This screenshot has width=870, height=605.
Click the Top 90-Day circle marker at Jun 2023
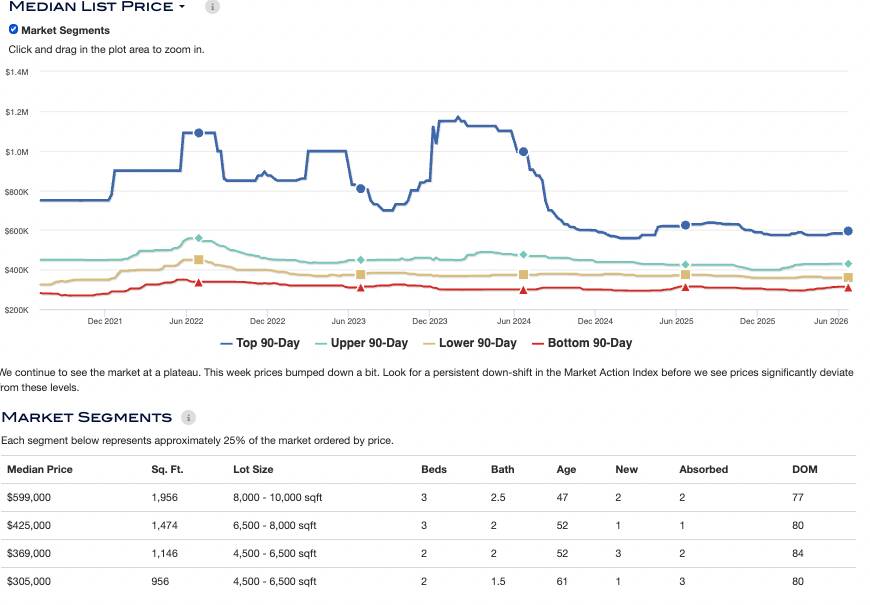pyautogui.click(x=361, y=189)
